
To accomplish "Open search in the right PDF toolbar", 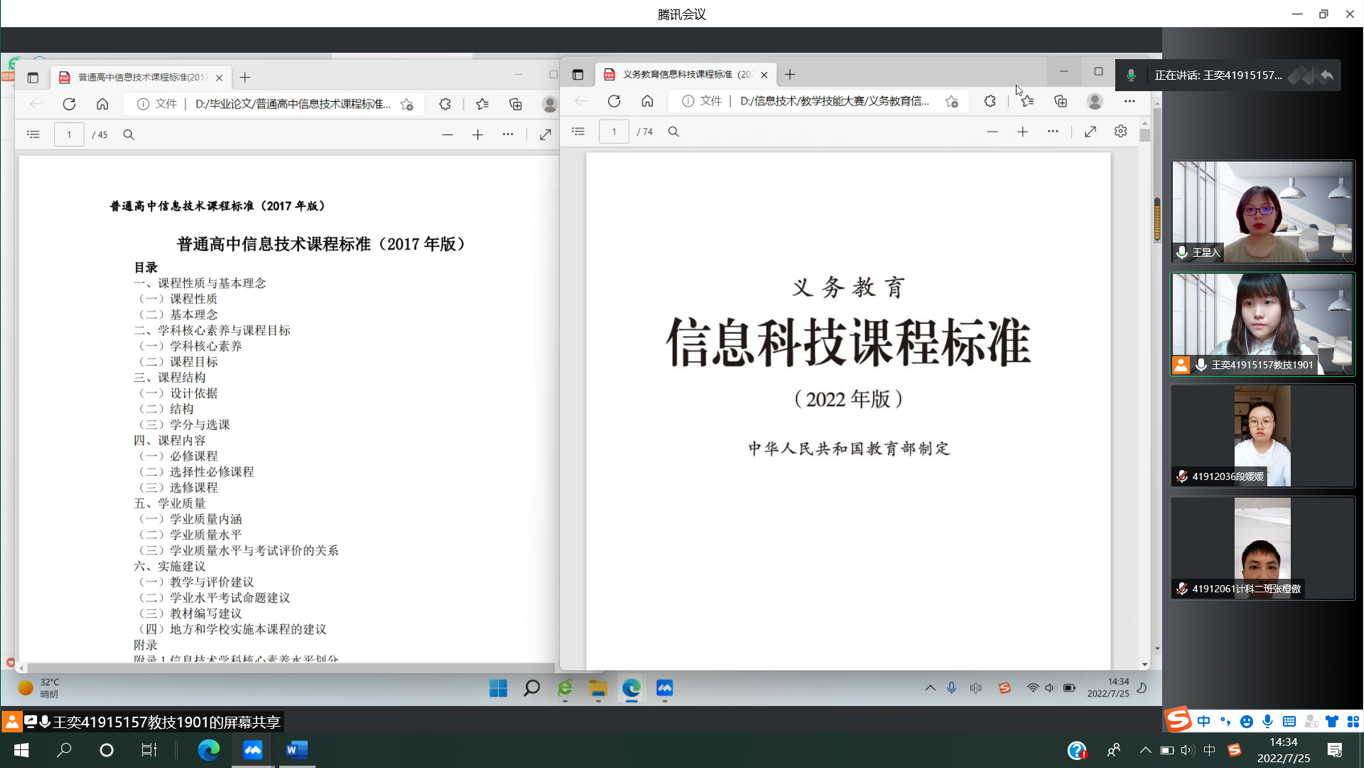I will click(673, 132).
